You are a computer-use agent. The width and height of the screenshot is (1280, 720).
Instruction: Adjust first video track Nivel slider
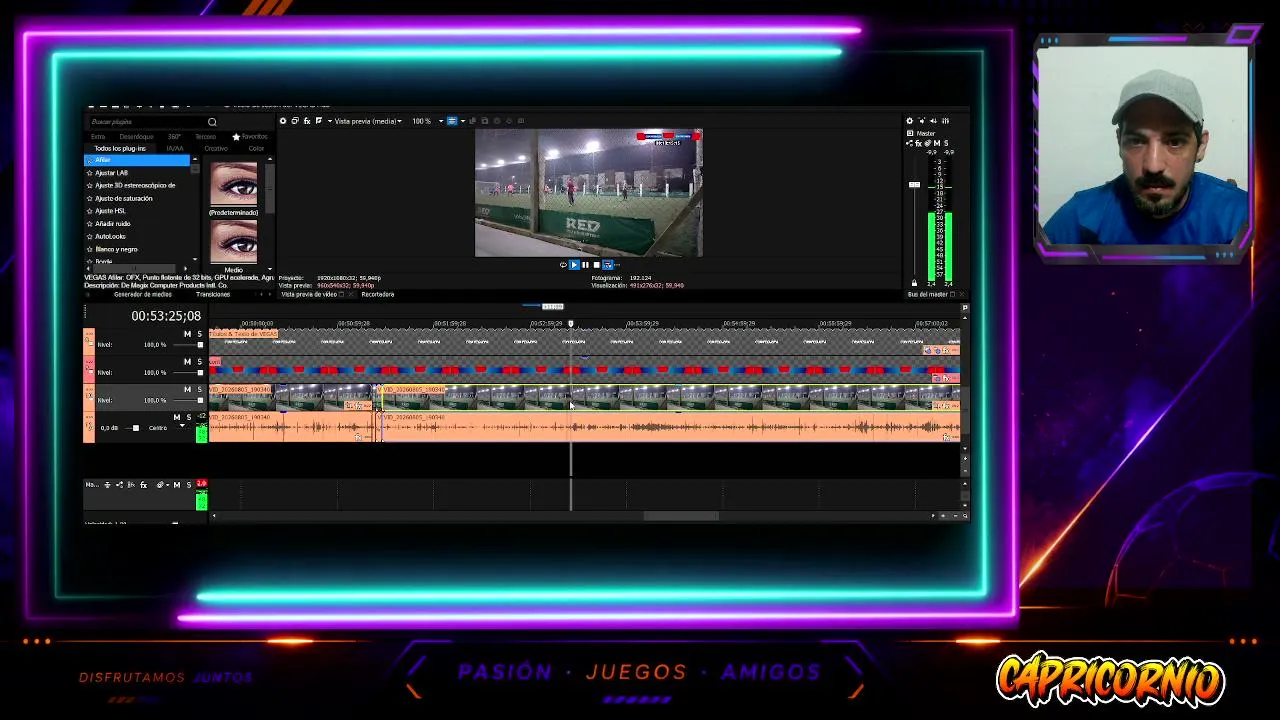[199, 345]
